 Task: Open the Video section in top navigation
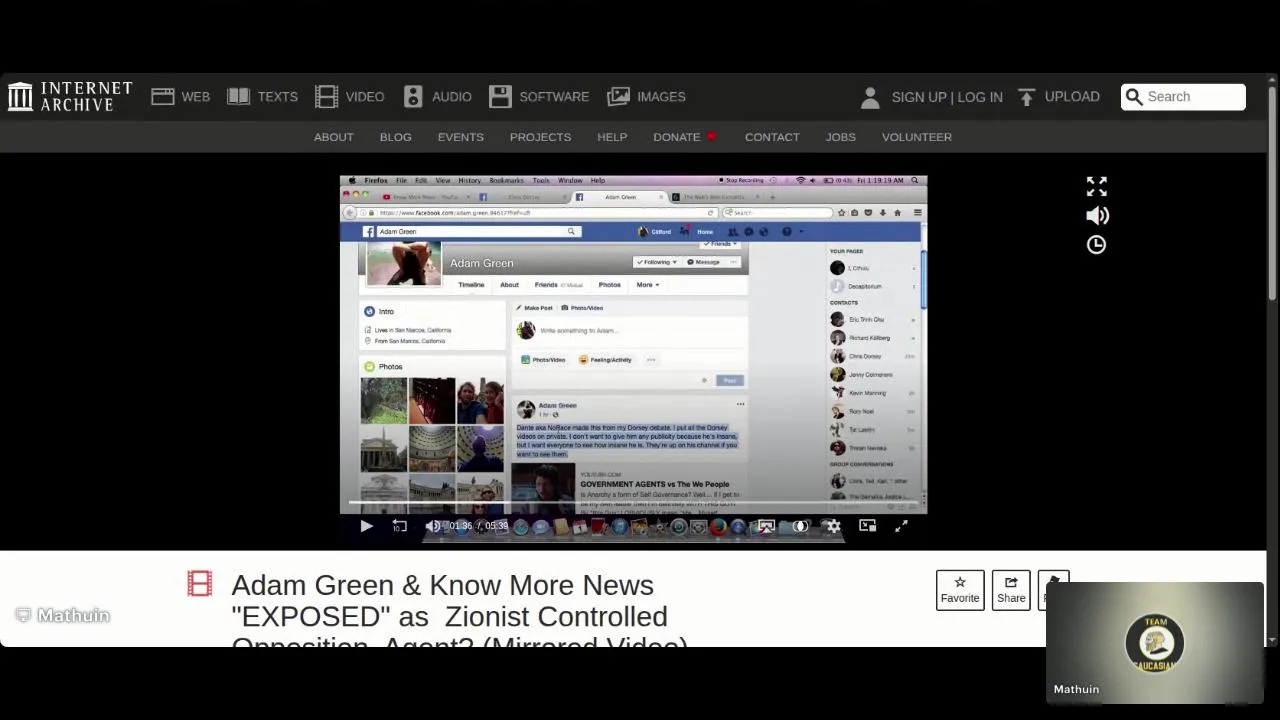[350, 97]
